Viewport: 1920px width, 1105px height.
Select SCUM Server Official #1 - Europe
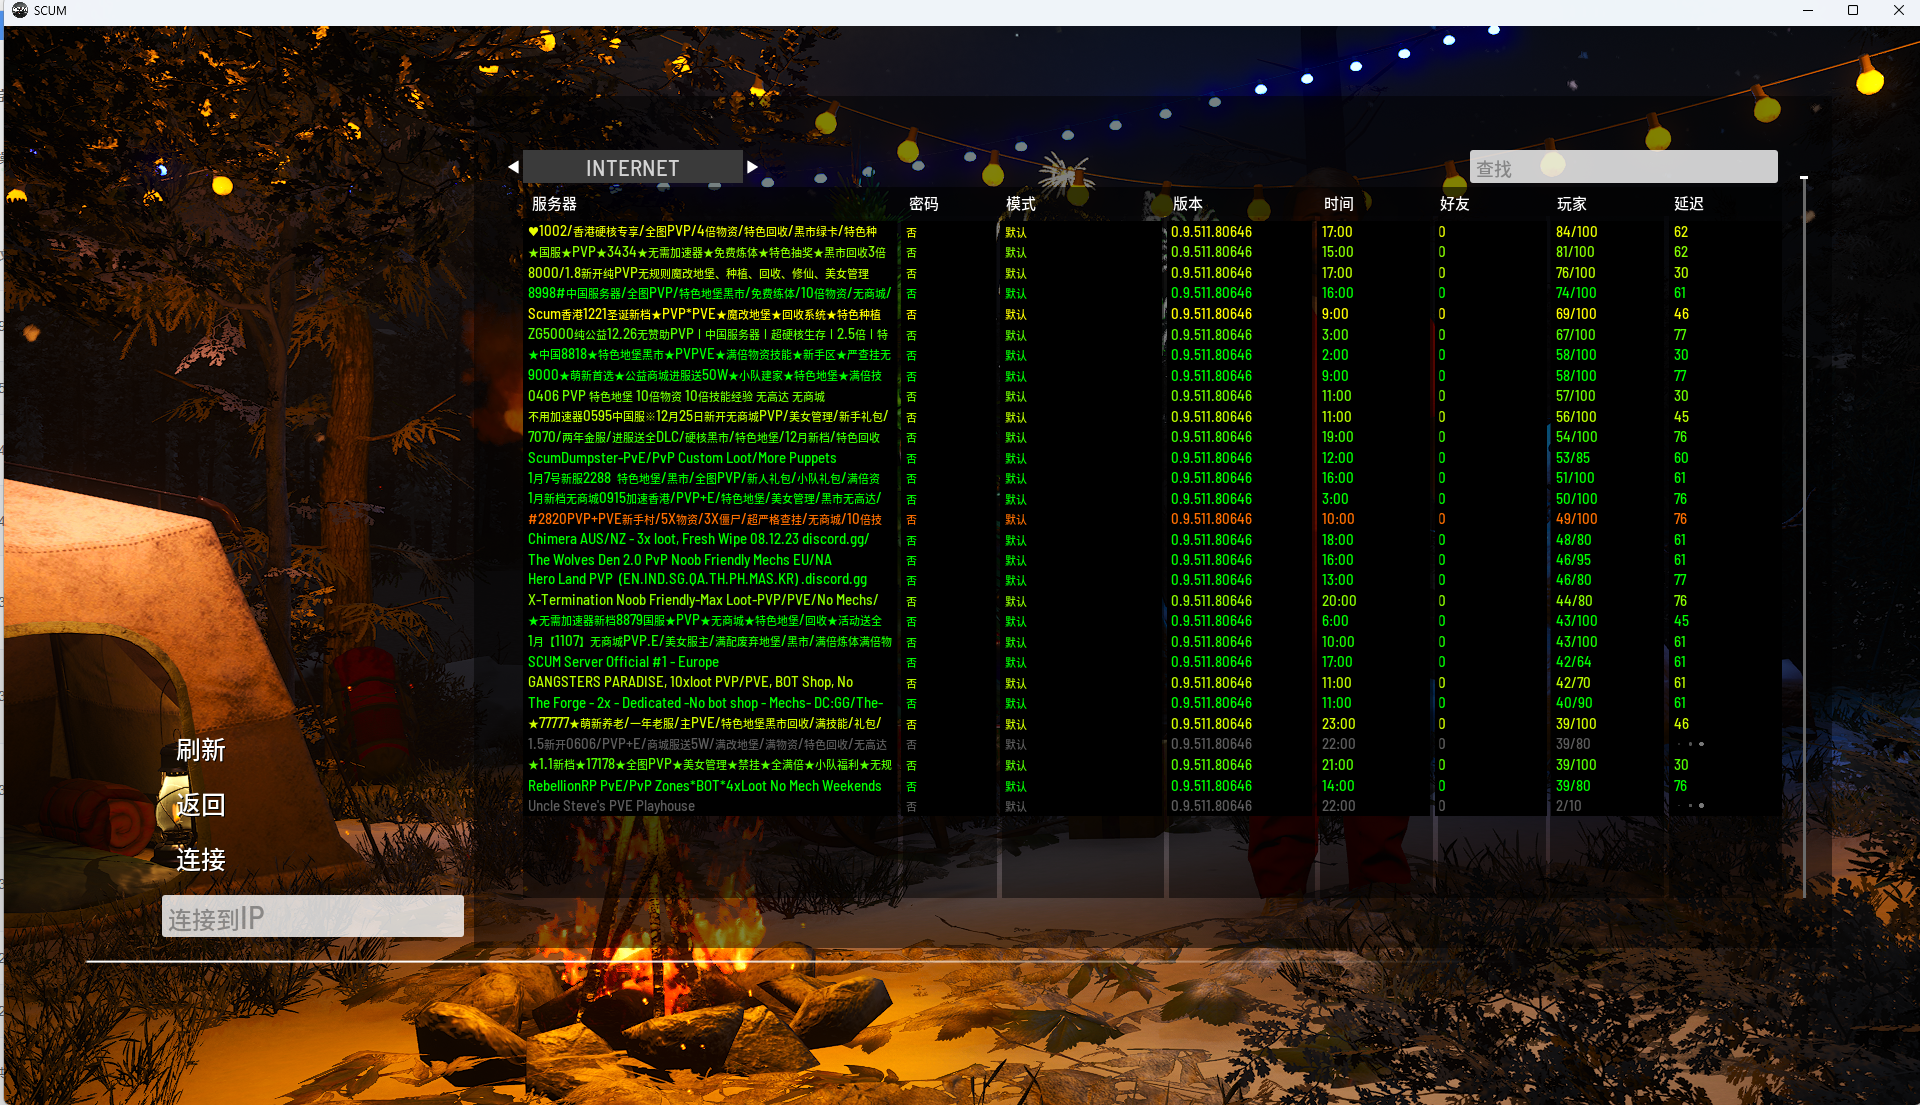coord(1150,662)
